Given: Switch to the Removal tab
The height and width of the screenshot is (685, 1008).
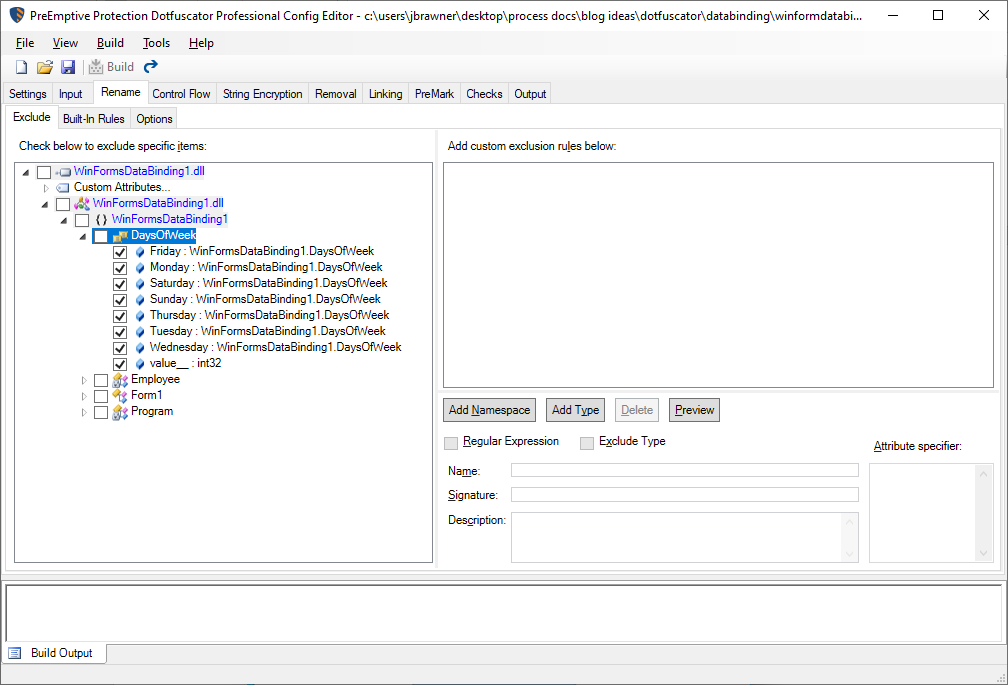Looking at the screenshot, I should [x=336, y=94].
